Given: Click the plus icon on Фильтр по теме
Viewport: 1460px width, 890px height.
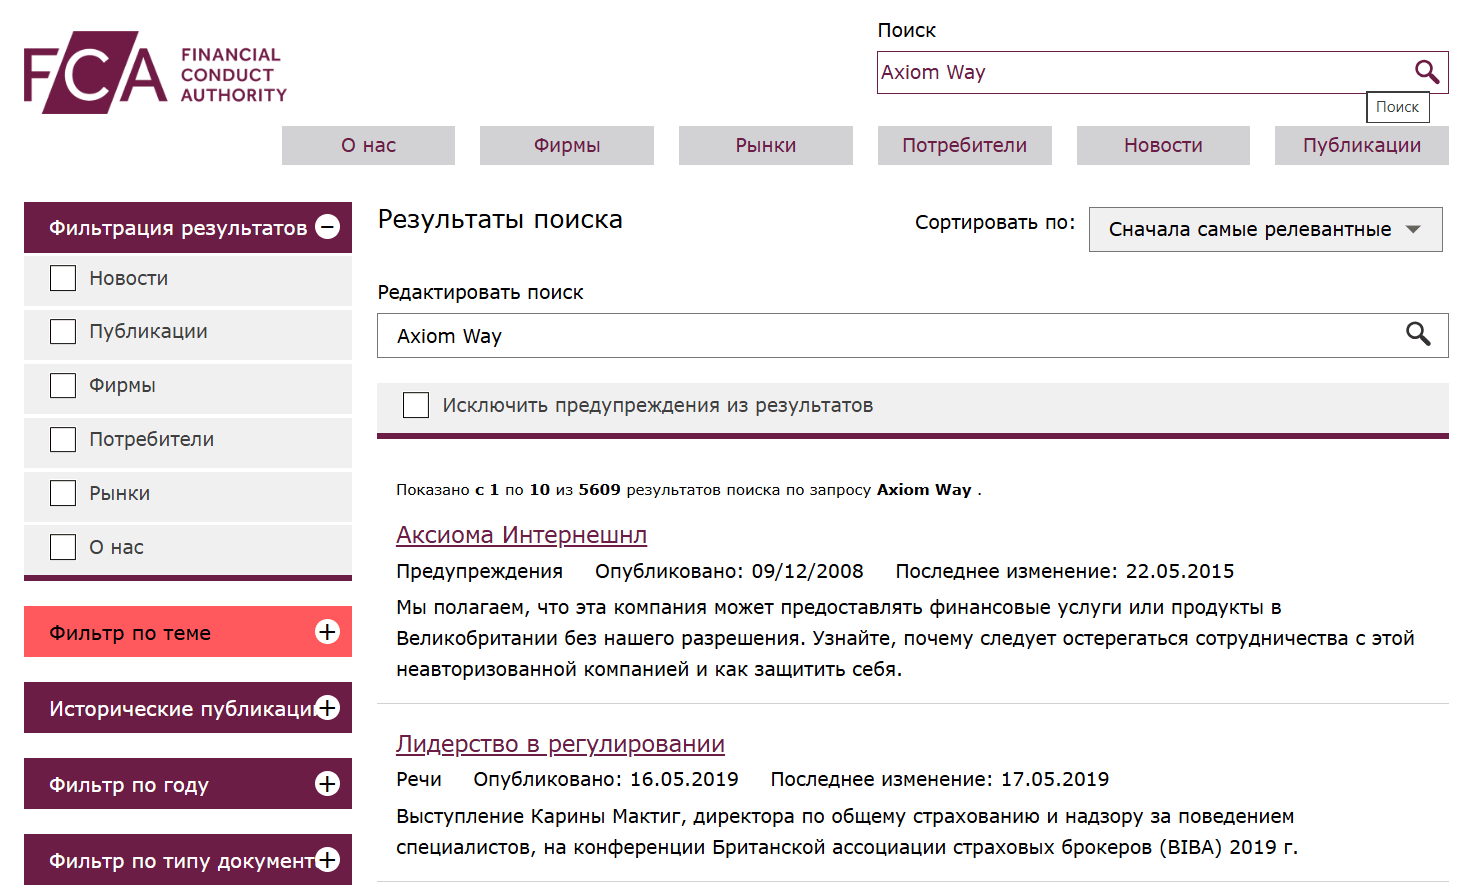Looking at the screenshot, I should tap(328, 632).
